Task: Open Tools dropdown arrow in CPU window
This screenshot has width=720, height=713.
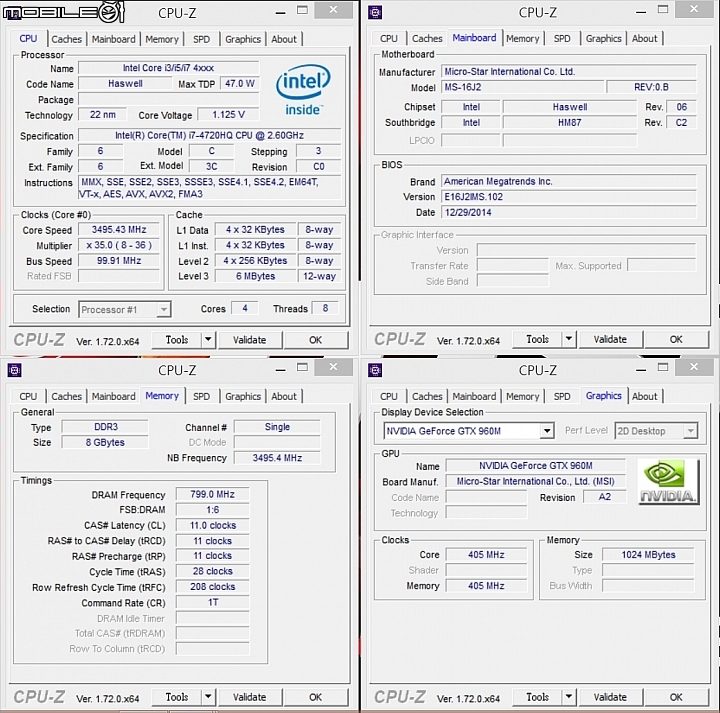Action: (x=208, y=340)
